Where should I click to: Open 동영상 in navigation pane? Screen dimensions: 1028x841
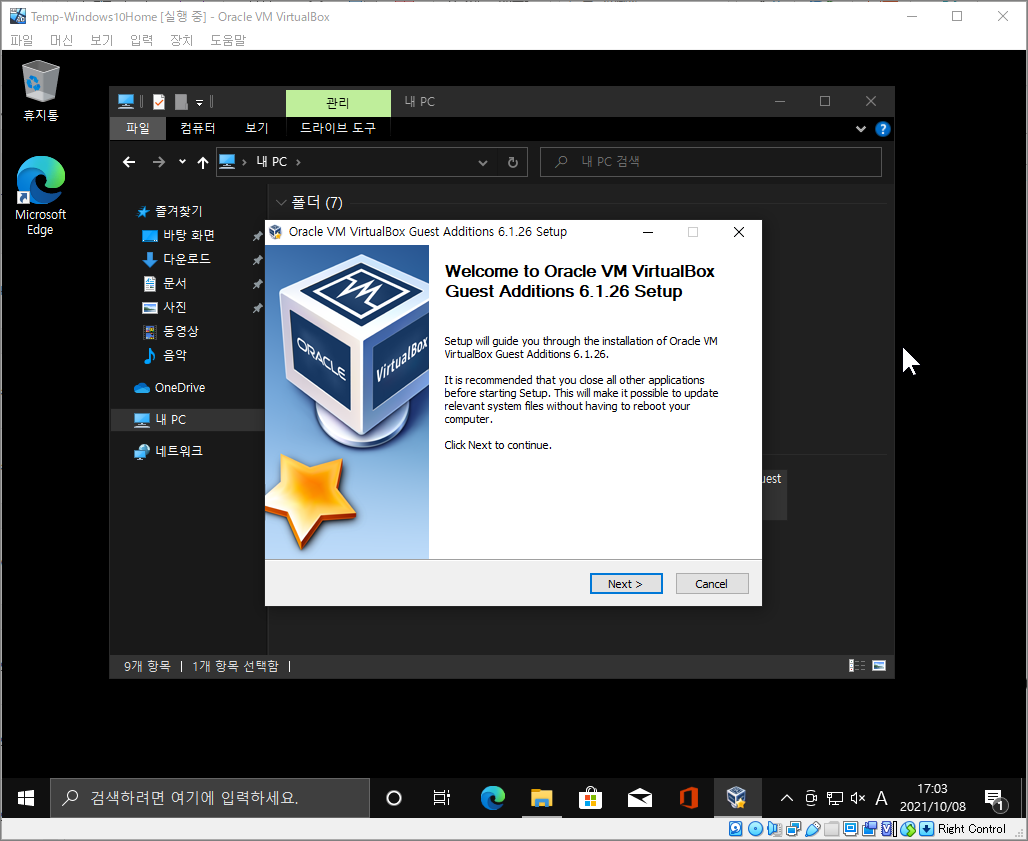170,331
